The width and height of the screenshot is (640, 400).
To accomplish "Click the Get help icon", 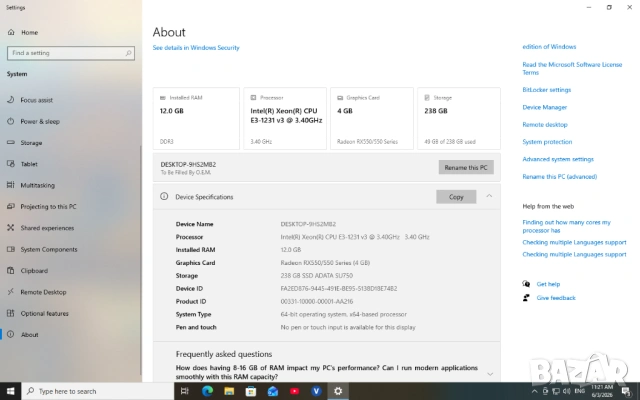I will [527, 284].
